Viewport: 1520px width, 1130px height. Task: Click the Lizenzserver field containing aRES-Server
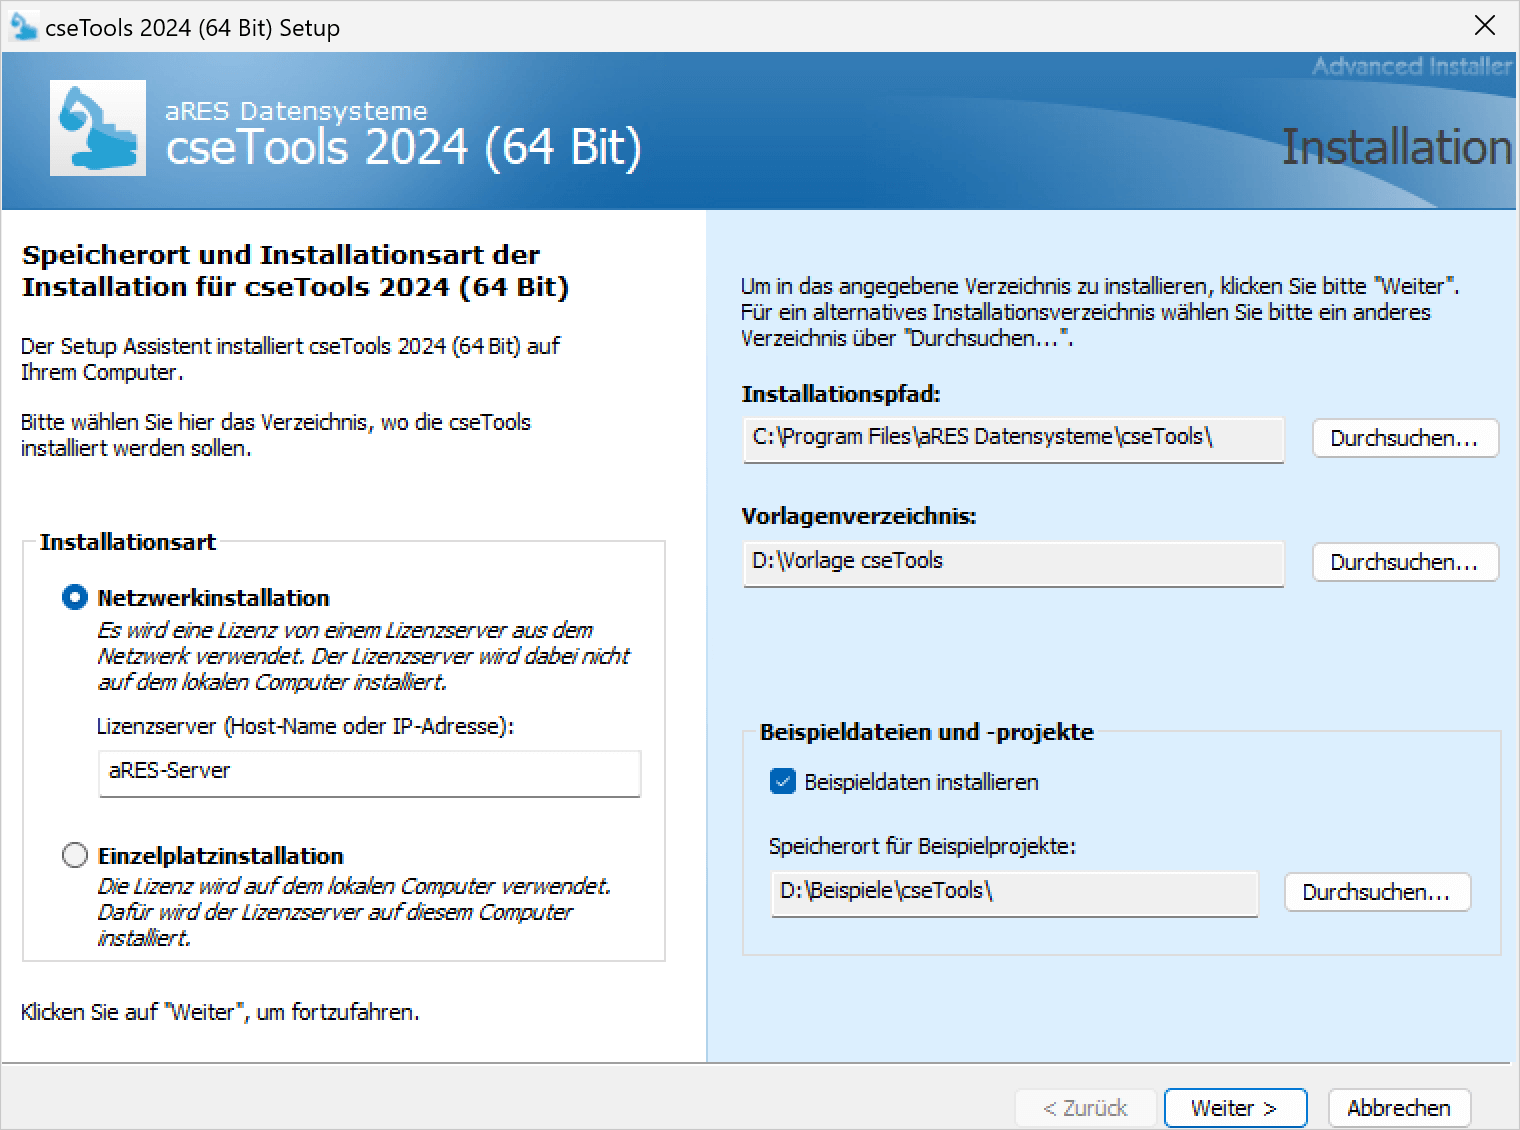click(x=369, y=772)
